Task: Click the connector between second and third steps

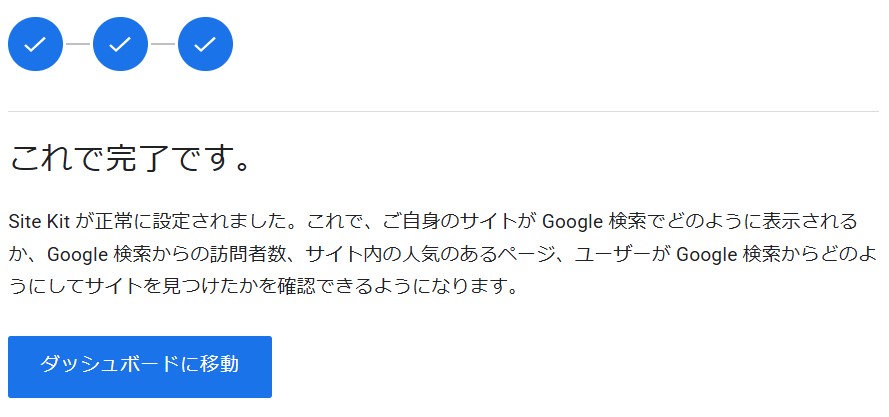Action: [x=163, y=44]
